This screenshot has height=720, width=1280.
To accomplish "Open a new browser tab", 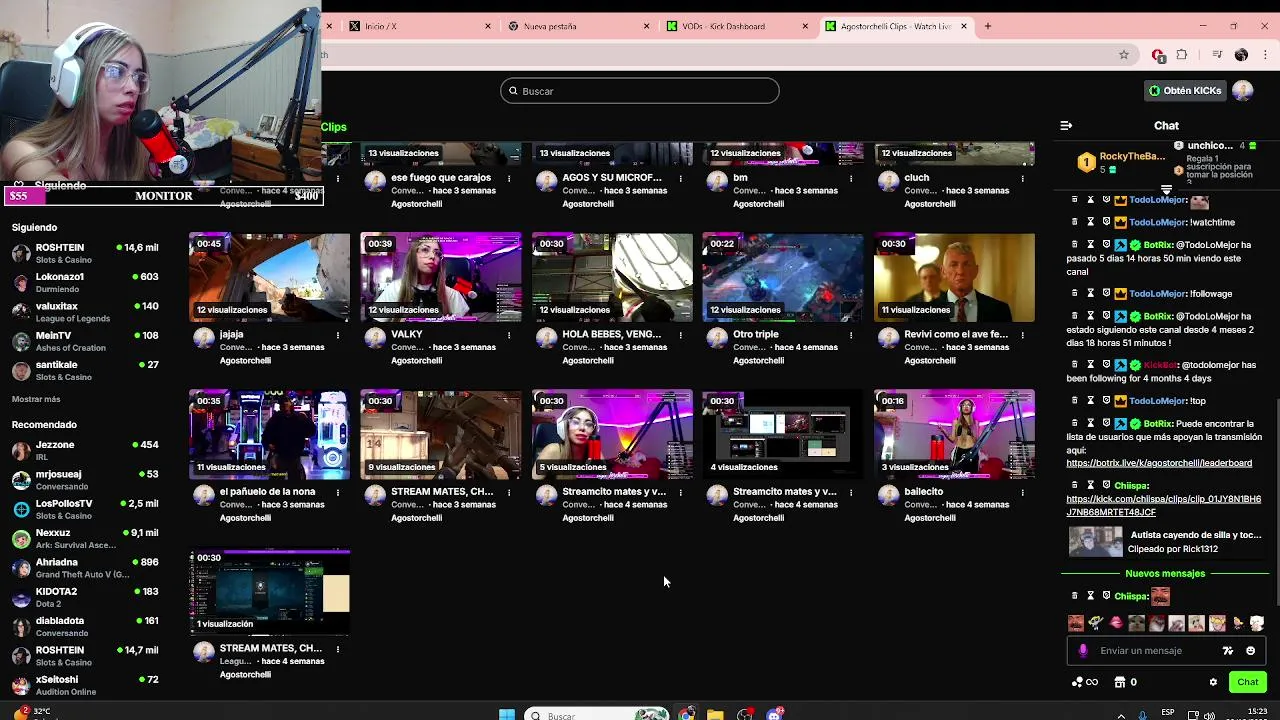I will 988,26.
